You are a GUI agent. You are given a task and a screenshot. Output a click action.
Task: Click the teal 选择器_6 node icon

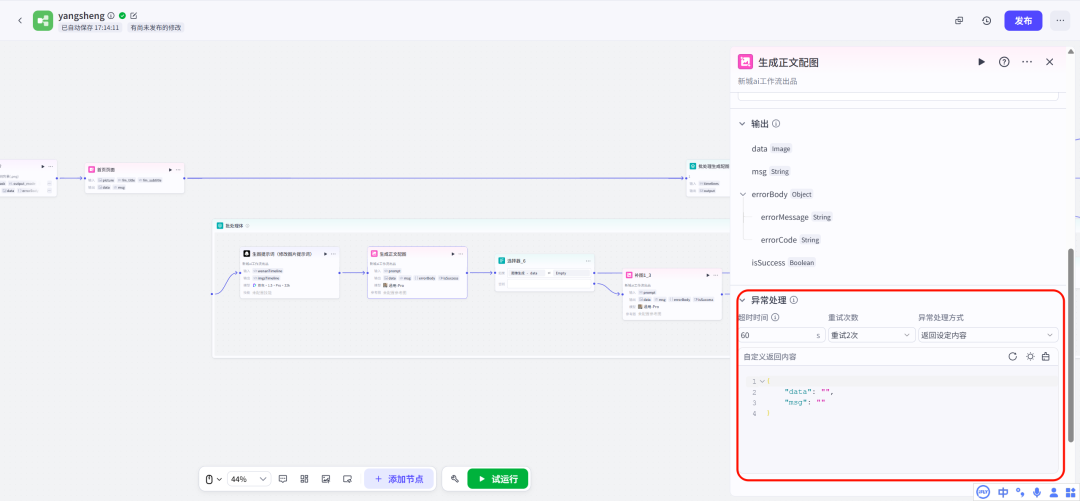[501, 260]
